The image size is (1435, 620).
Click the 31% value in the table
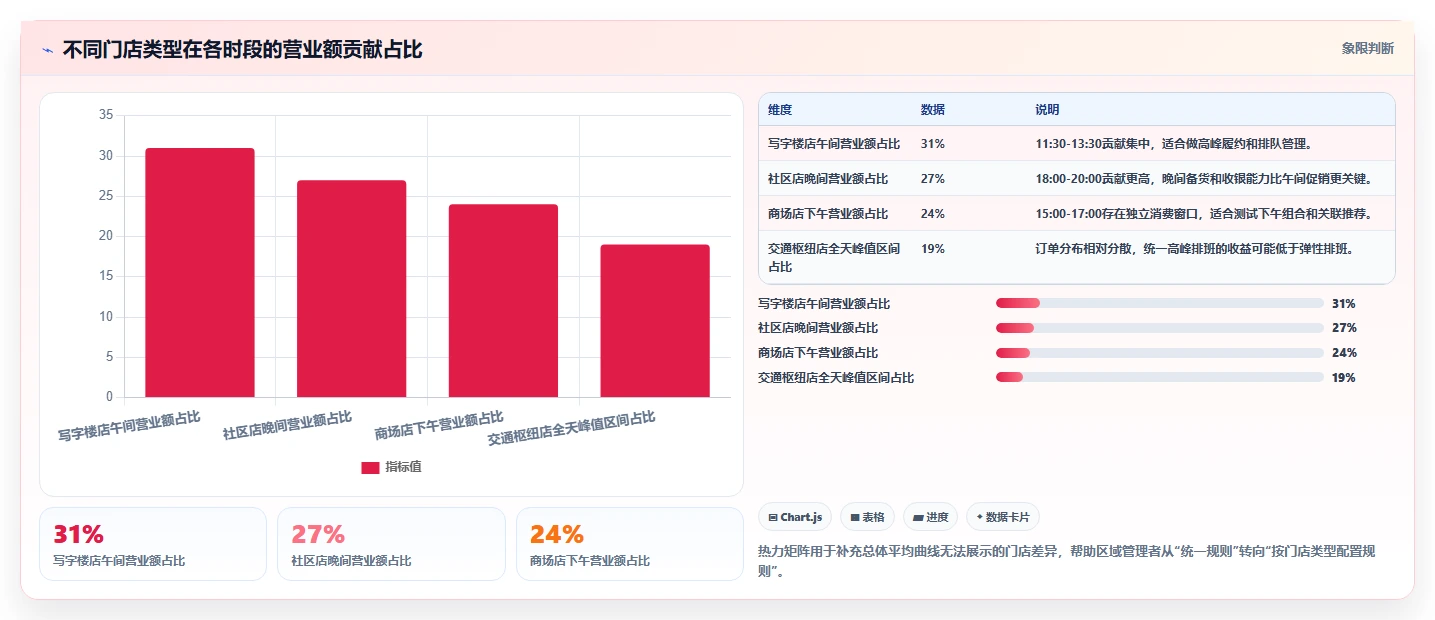[x=932, y=144]
